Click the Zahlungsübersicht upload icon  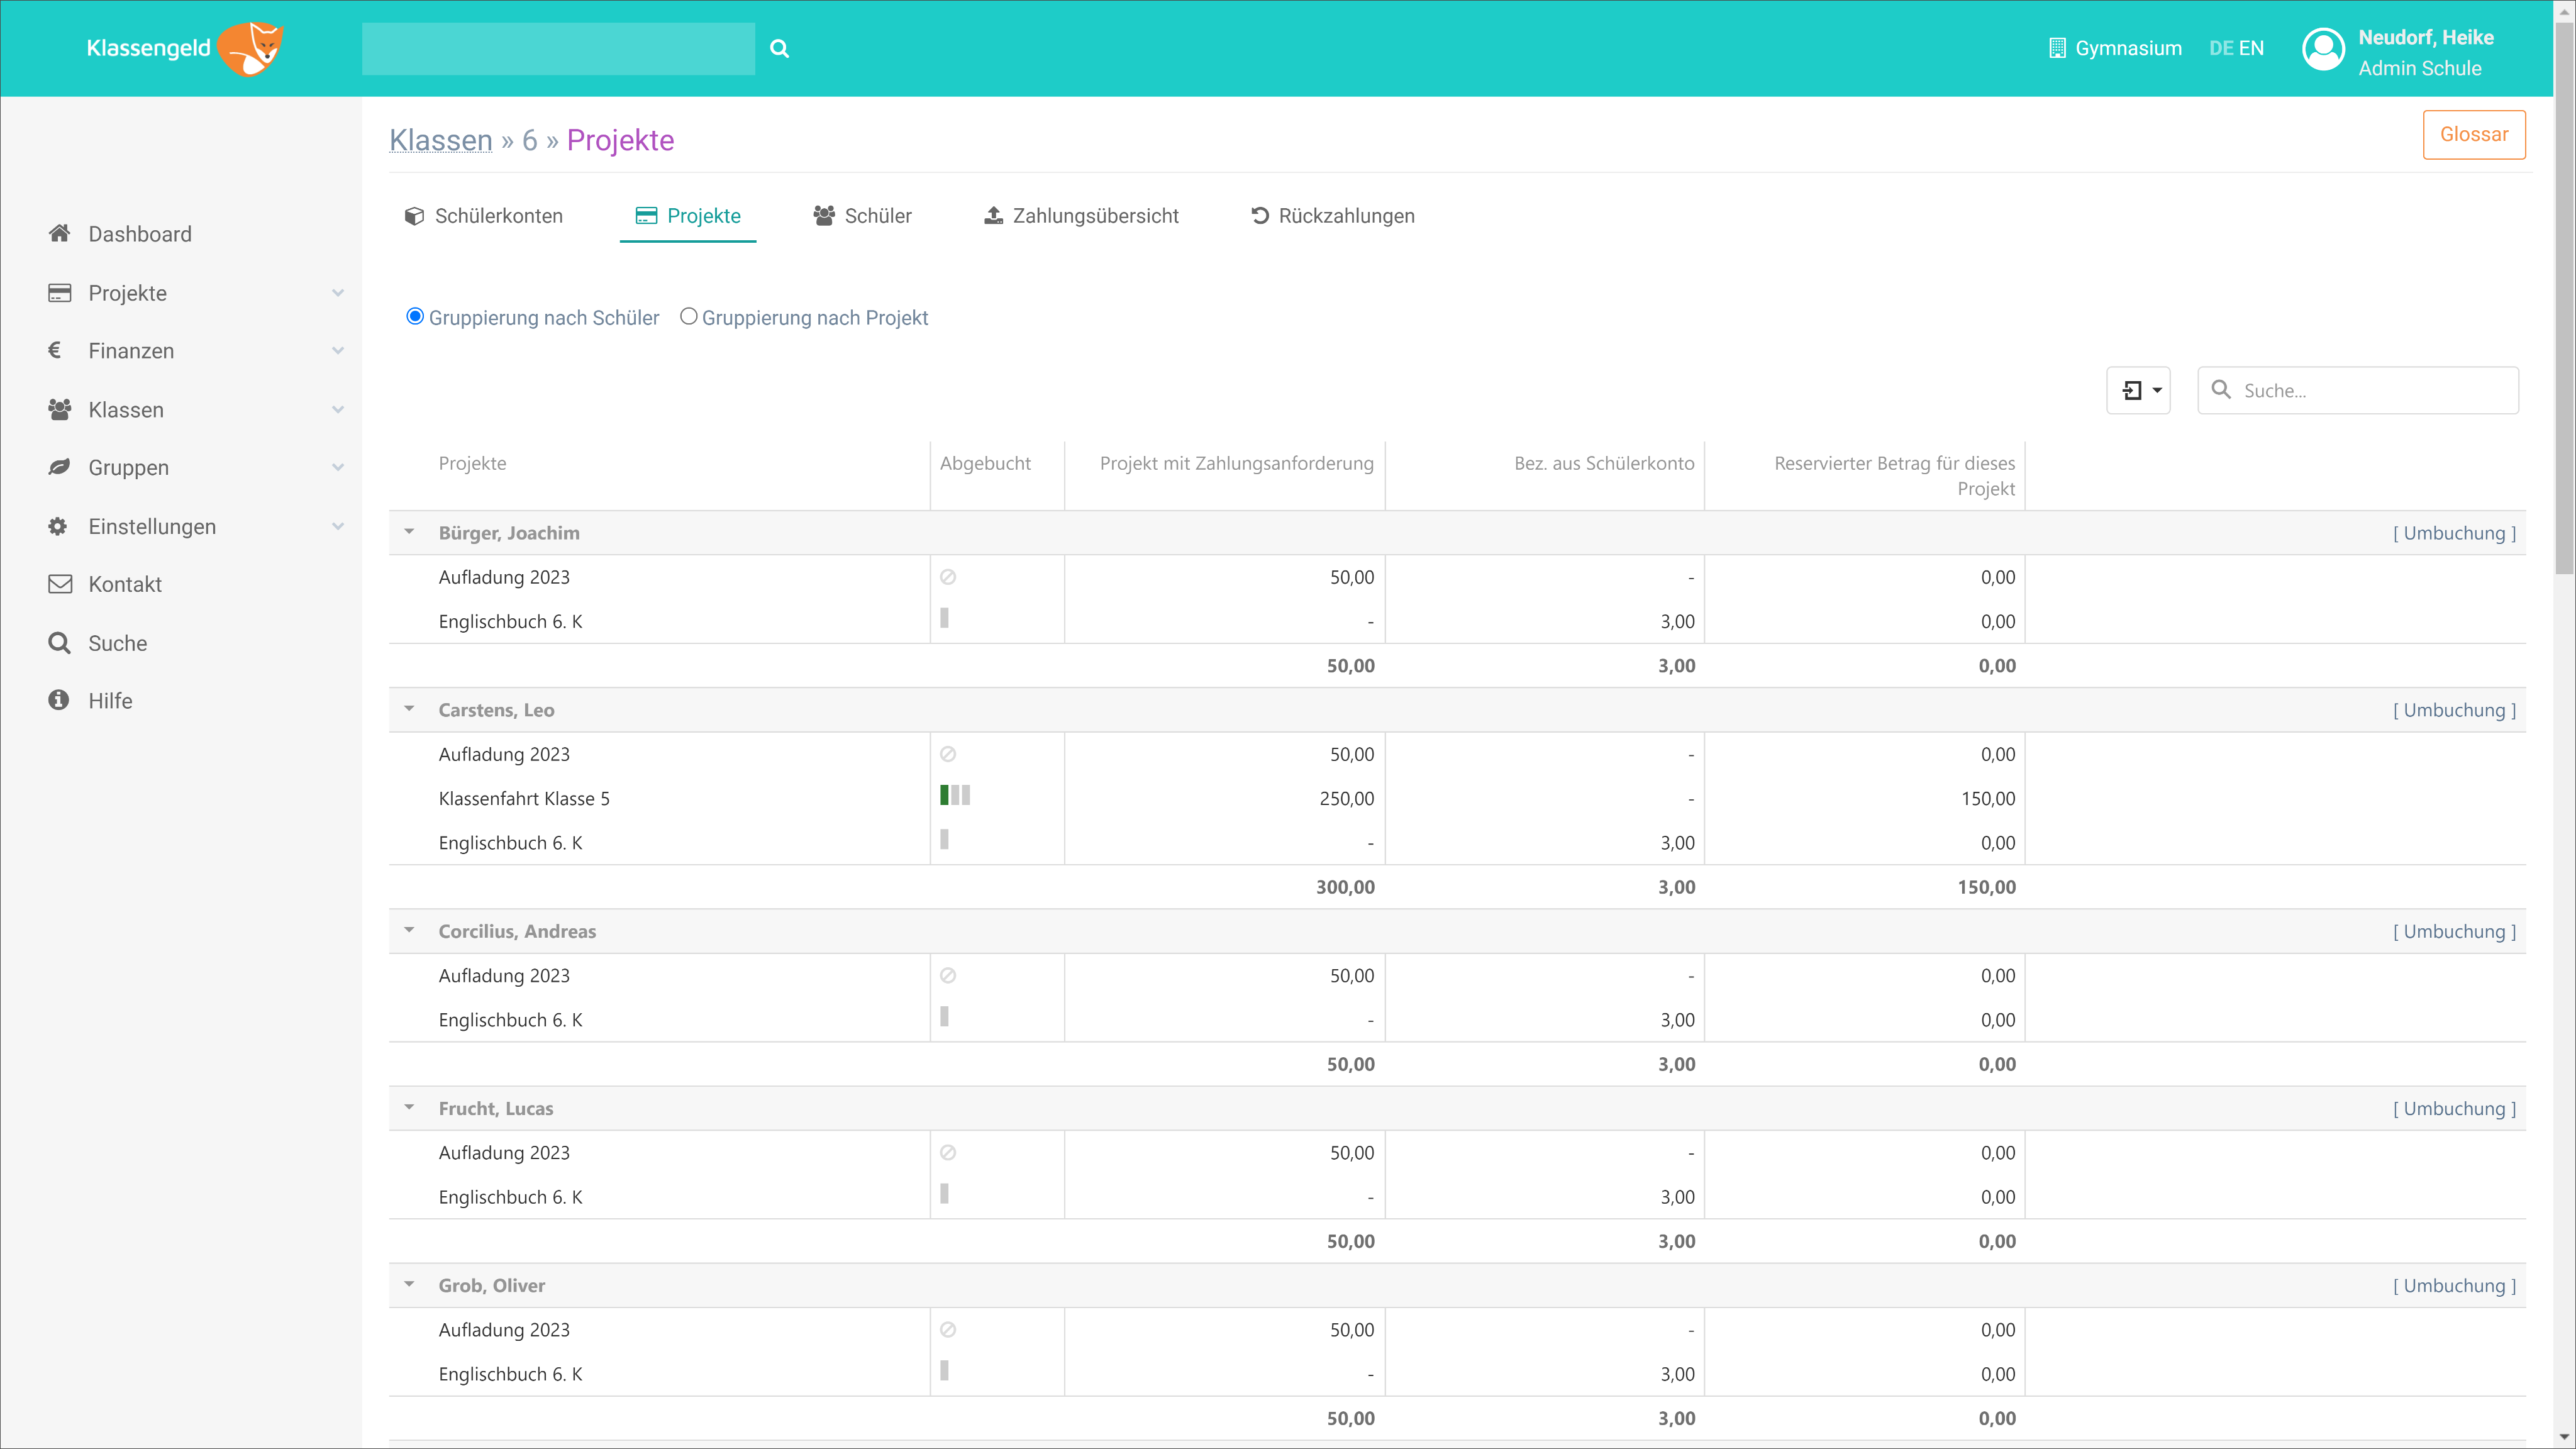pyautogui.click(x=993, y=215)
